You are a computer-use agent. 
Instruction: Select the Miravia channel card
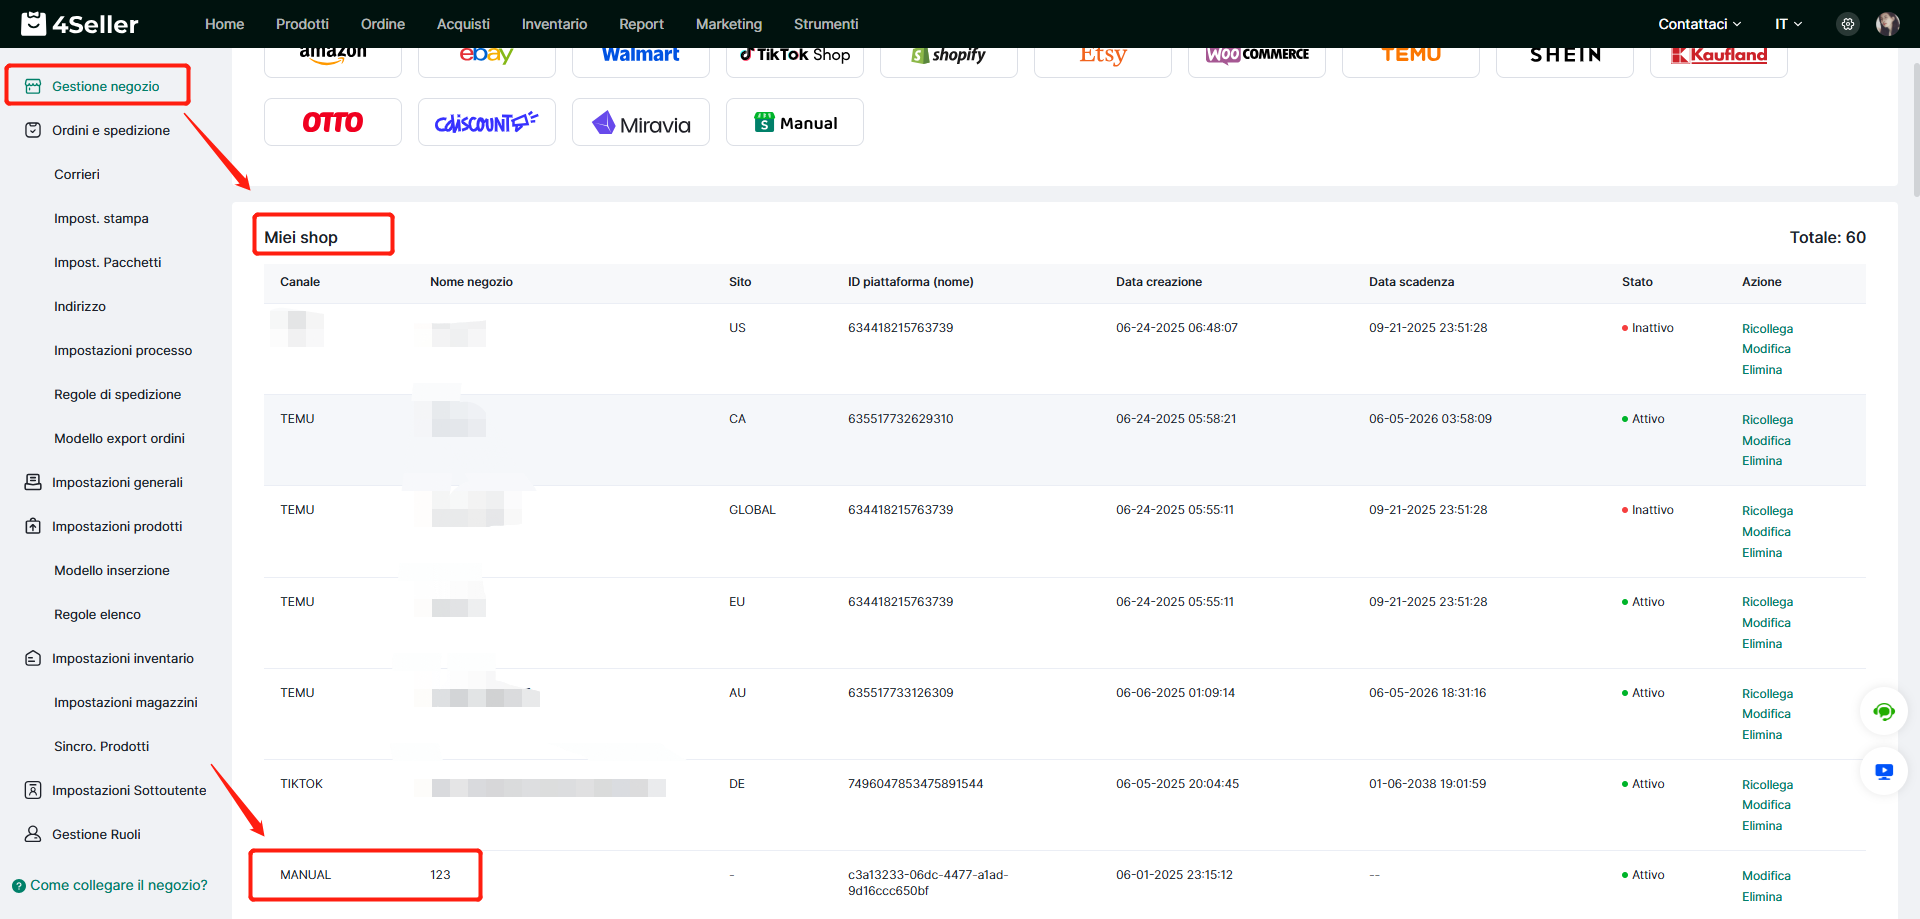pos(641,122)
